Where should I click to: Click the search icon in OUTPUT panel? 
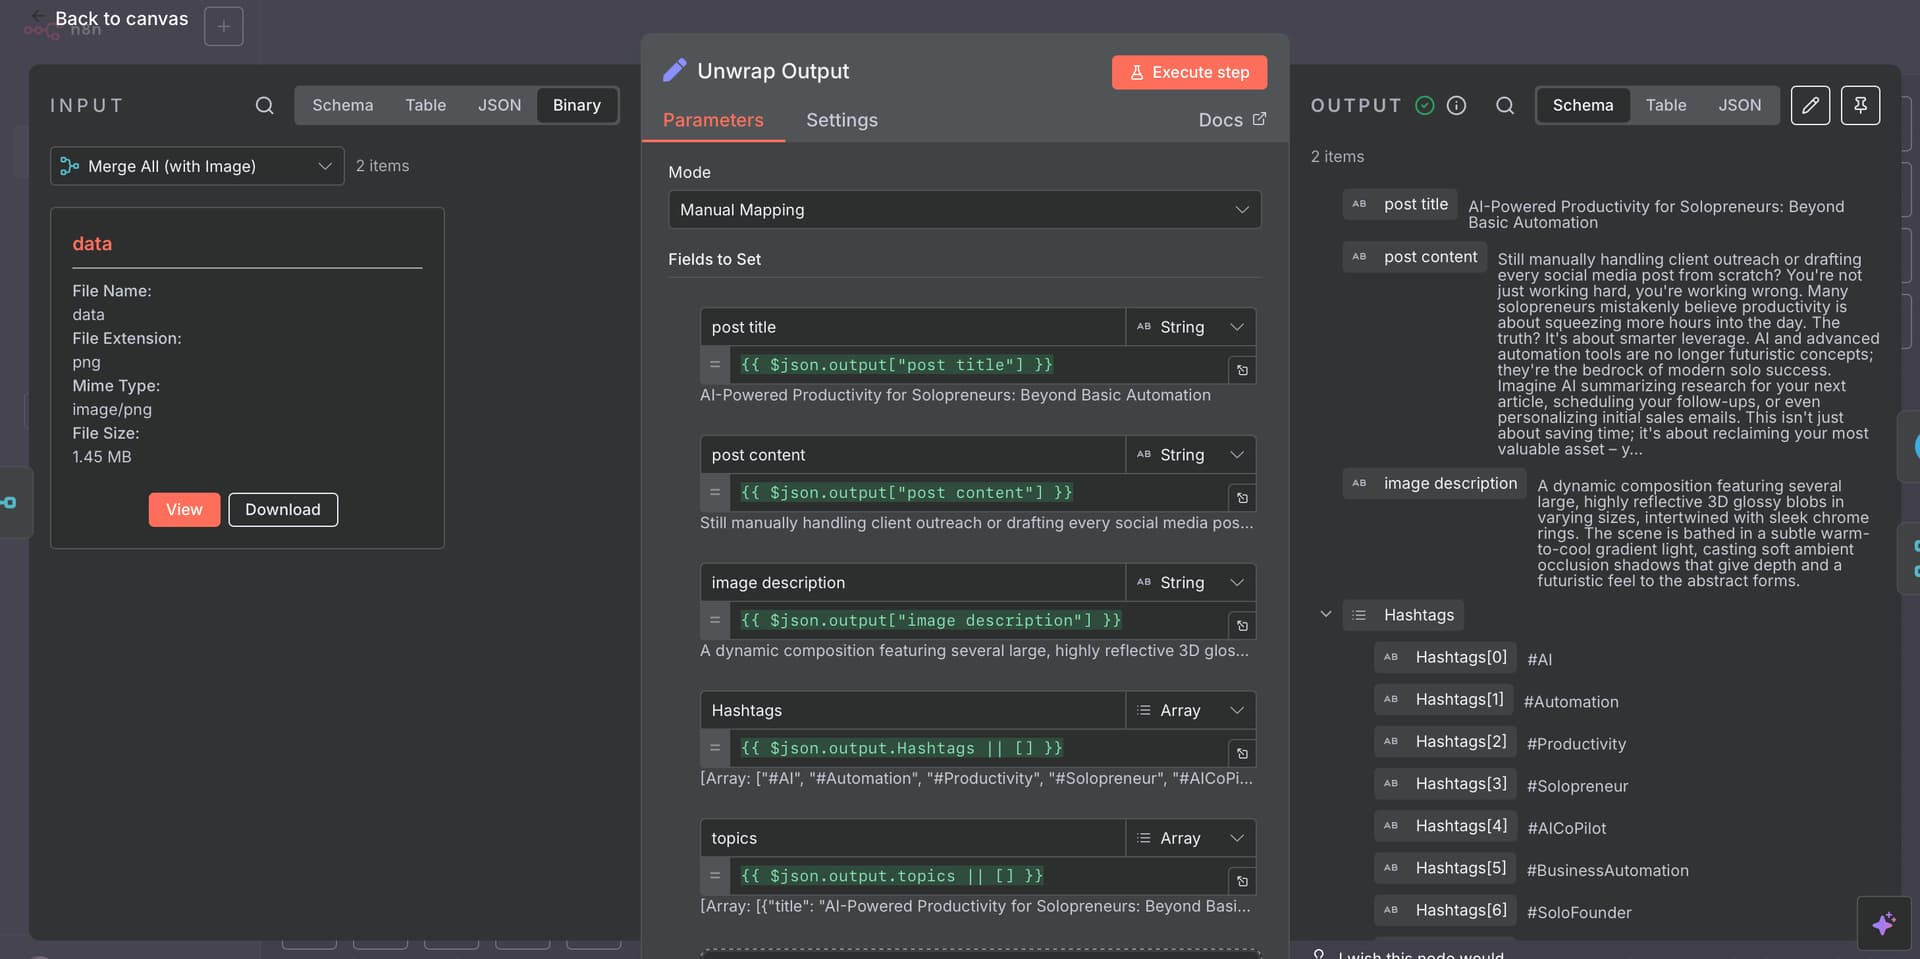coord(1504,106)
